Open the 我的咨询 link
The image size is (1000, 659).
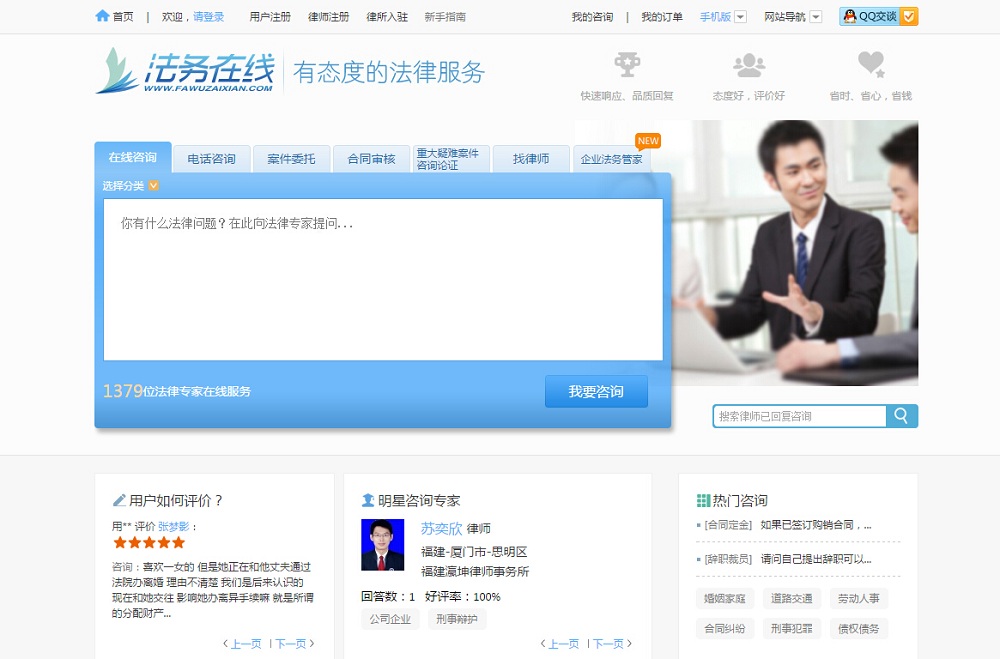tap(592, 17)
